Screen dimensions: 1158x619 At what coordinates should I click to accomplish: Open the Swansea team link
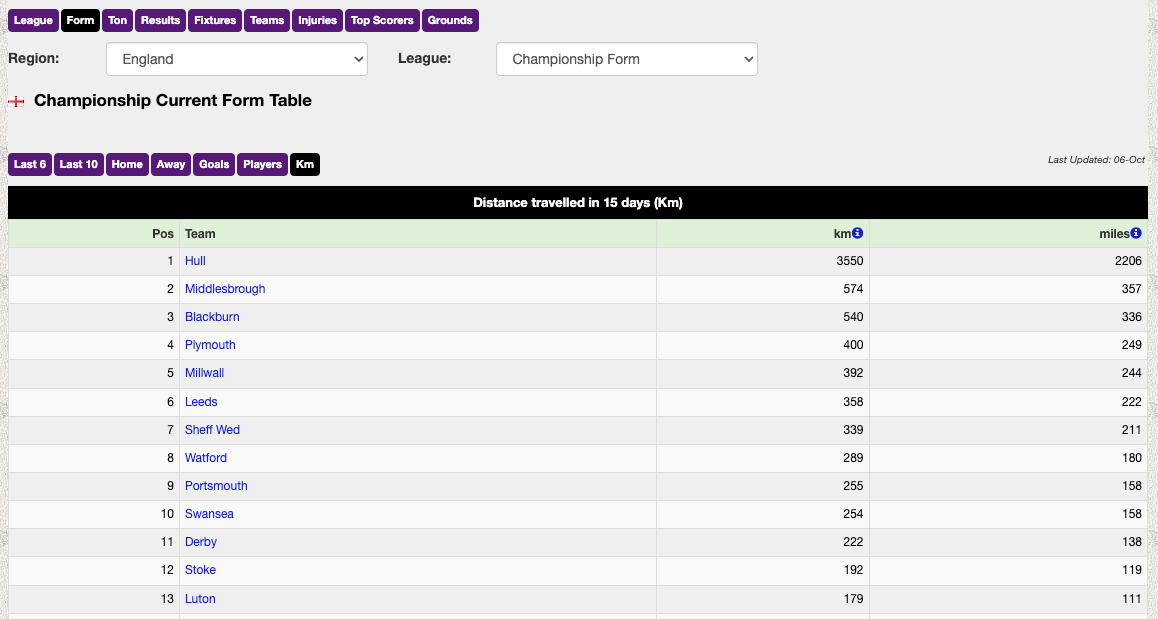(209, 514)
